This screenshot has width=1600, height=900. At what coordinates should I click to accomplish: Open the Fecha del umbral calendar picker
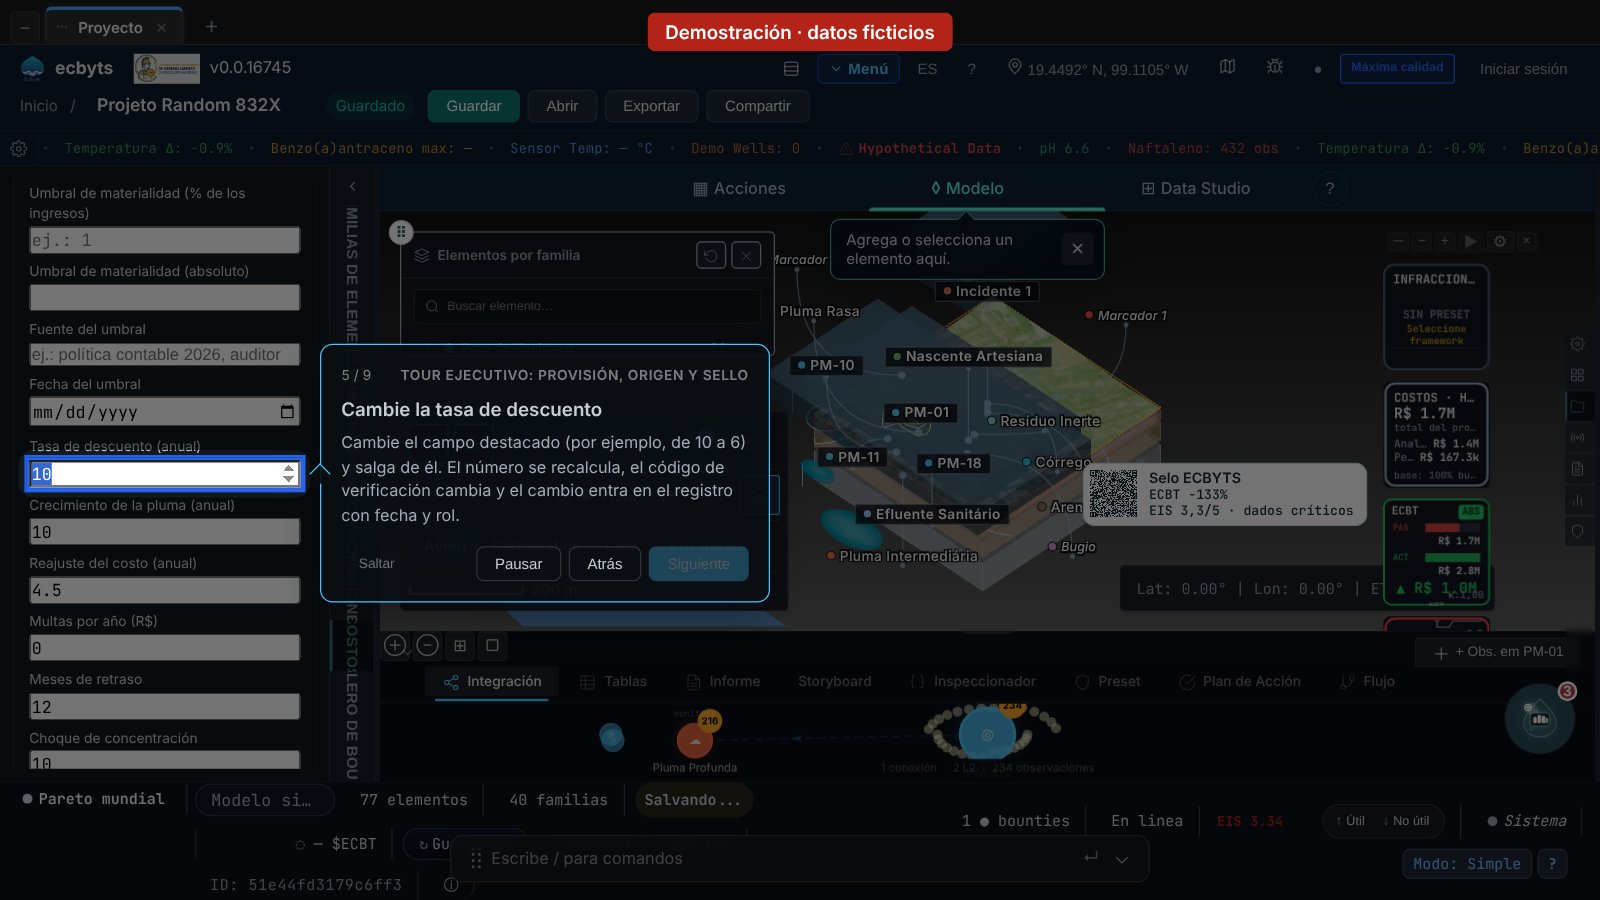(288, 412)
